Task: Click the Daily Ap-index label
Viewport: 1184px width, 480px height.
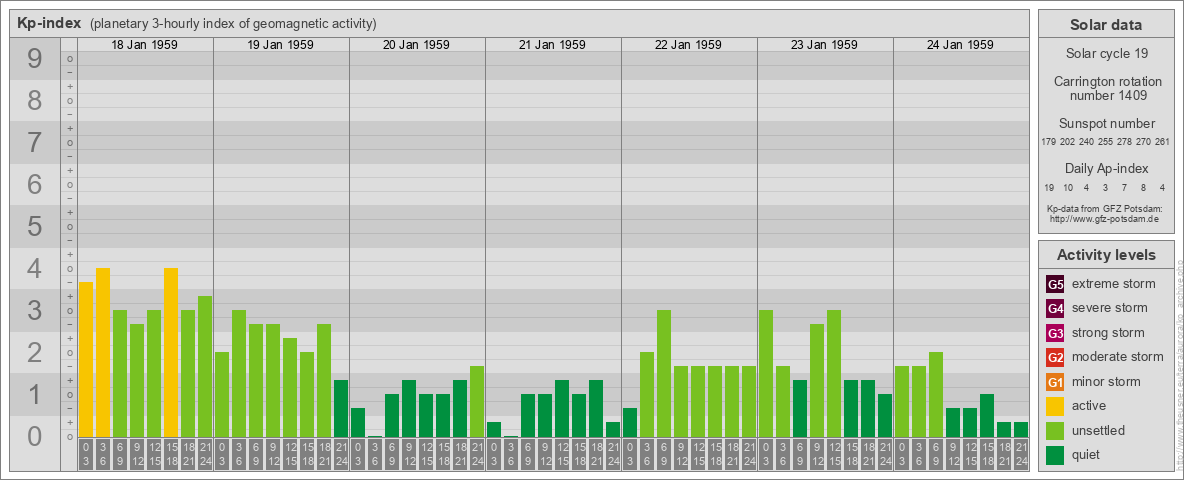Action: pos(1106,169)
